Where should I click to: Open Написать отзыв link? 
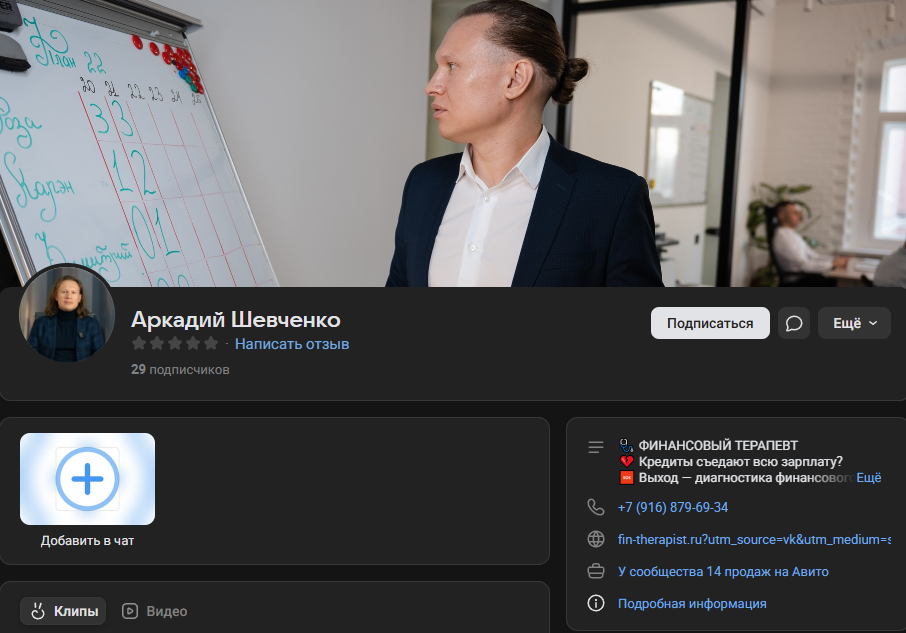click(x=292, y=344)
